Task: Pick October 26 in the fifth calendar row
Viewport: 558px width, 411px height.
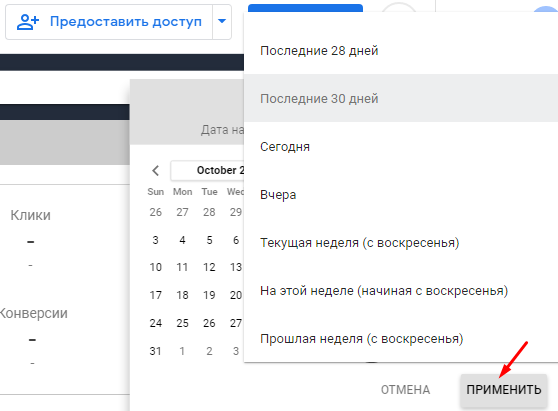Action: tap(209, 323)
